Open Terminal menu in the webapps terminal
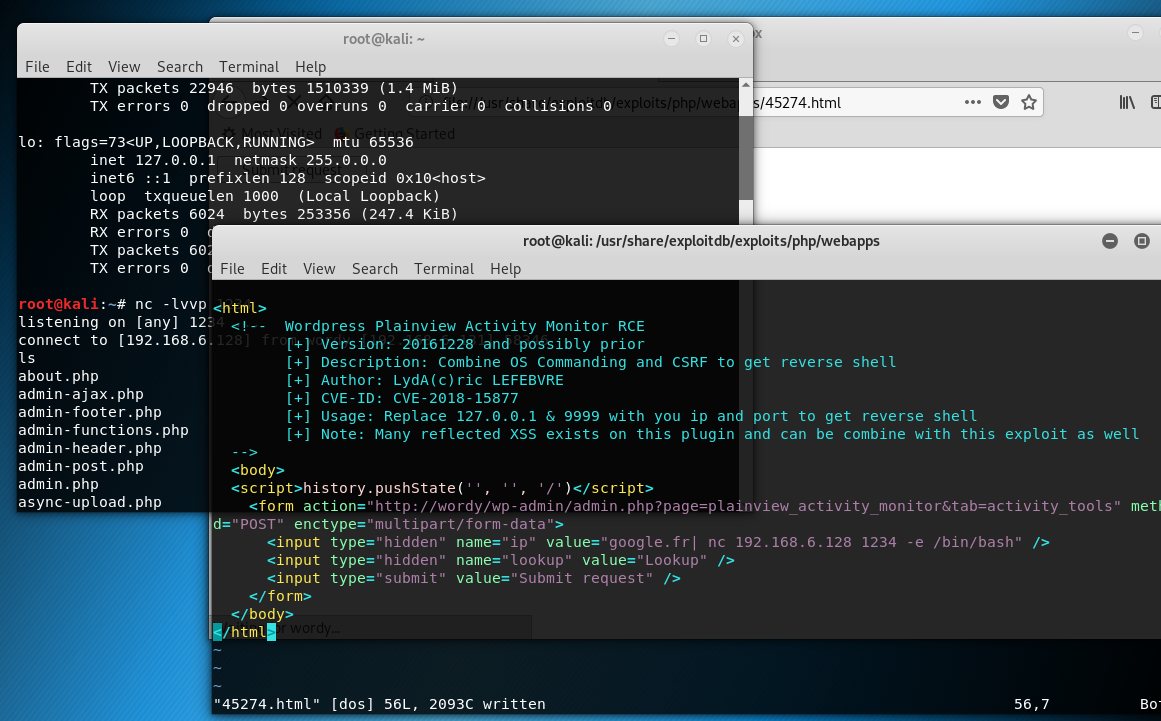The image size is (1161, 721). point(444,269)
